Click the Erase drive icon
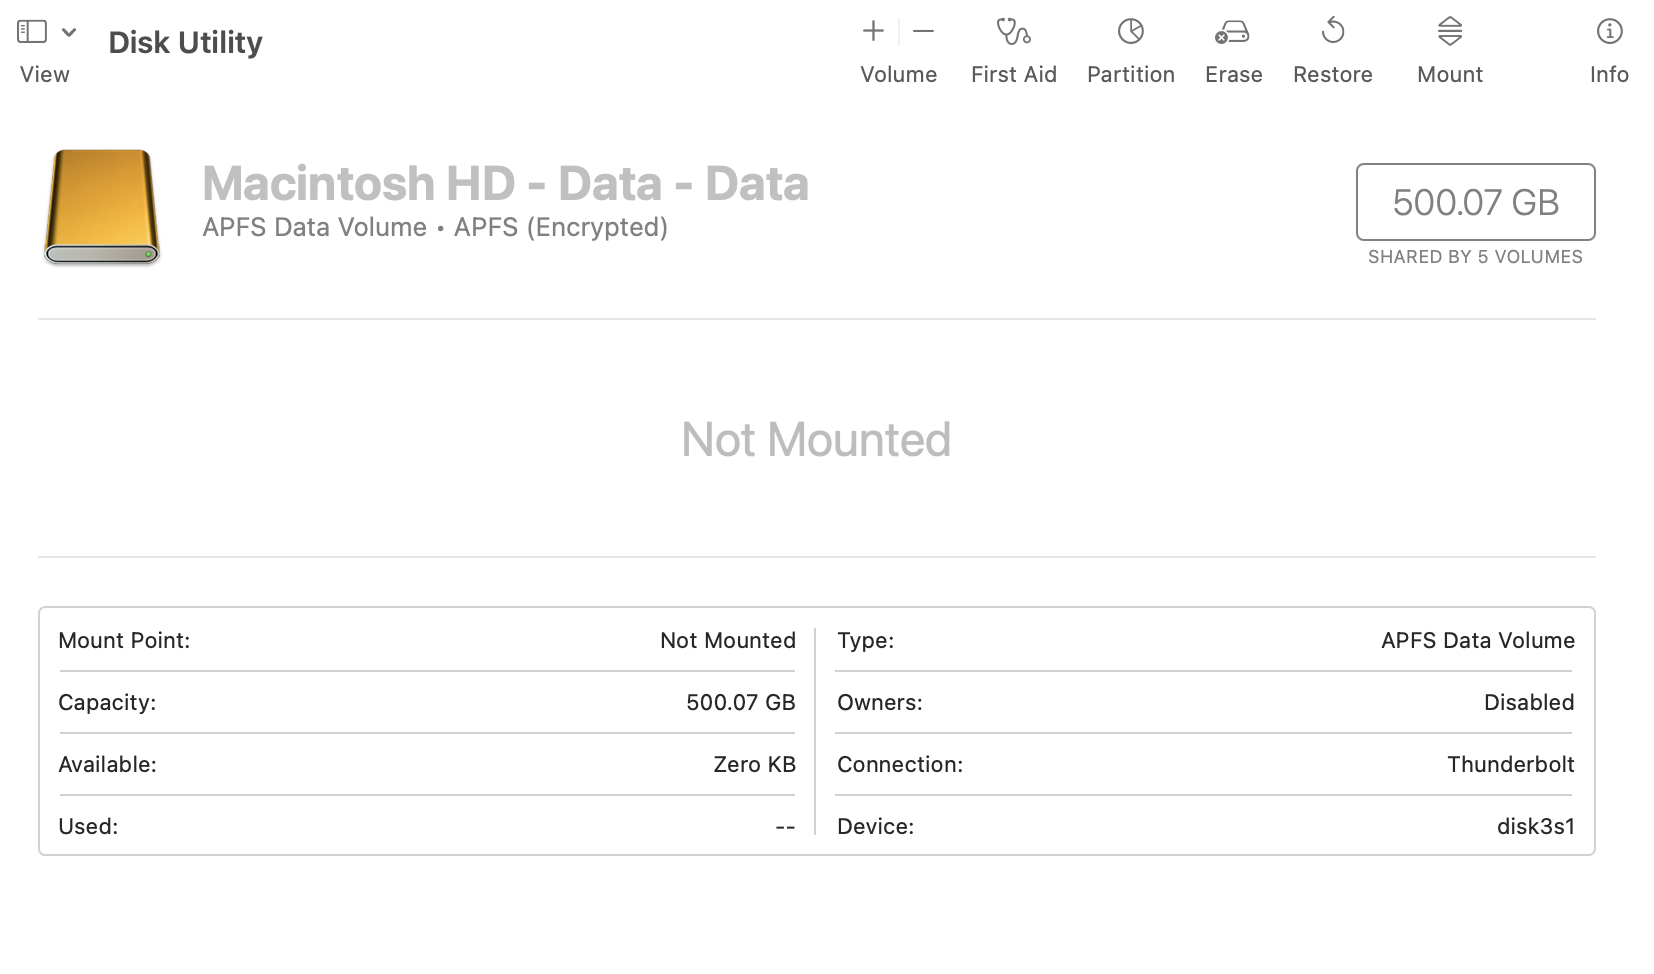 pyautogui.click(x=1232, y=32)
